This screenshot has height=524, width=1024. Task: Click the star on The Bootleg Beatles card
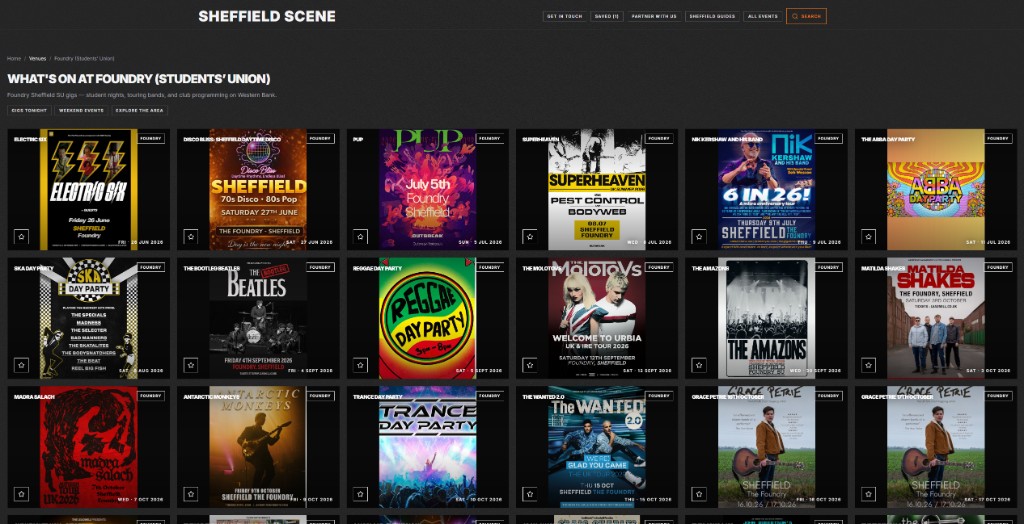coord(191,365)
